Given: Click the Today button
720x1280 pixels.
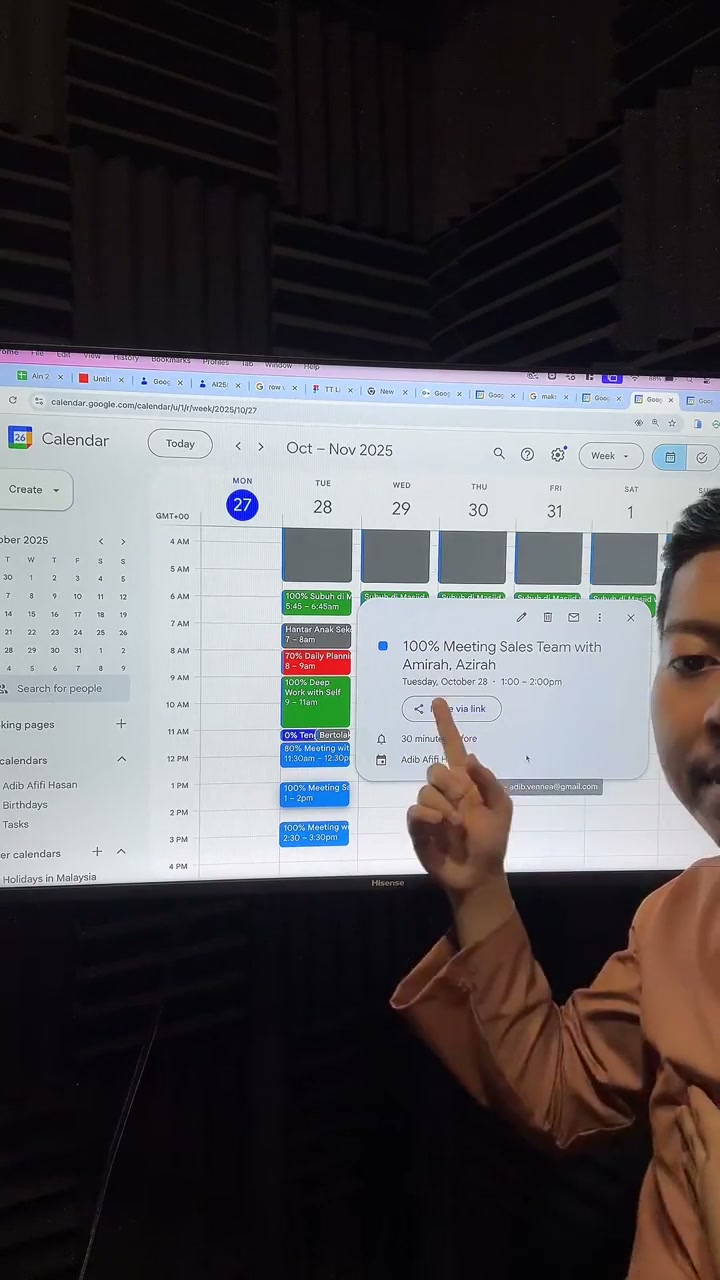Looking at the screenshot, I should point(180,444).
